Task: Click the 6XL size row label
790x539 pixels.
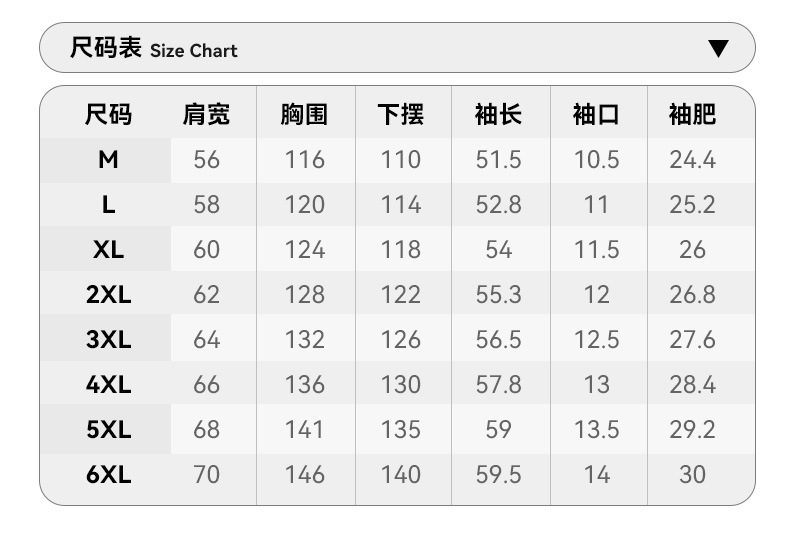Action: pos(108,475)
